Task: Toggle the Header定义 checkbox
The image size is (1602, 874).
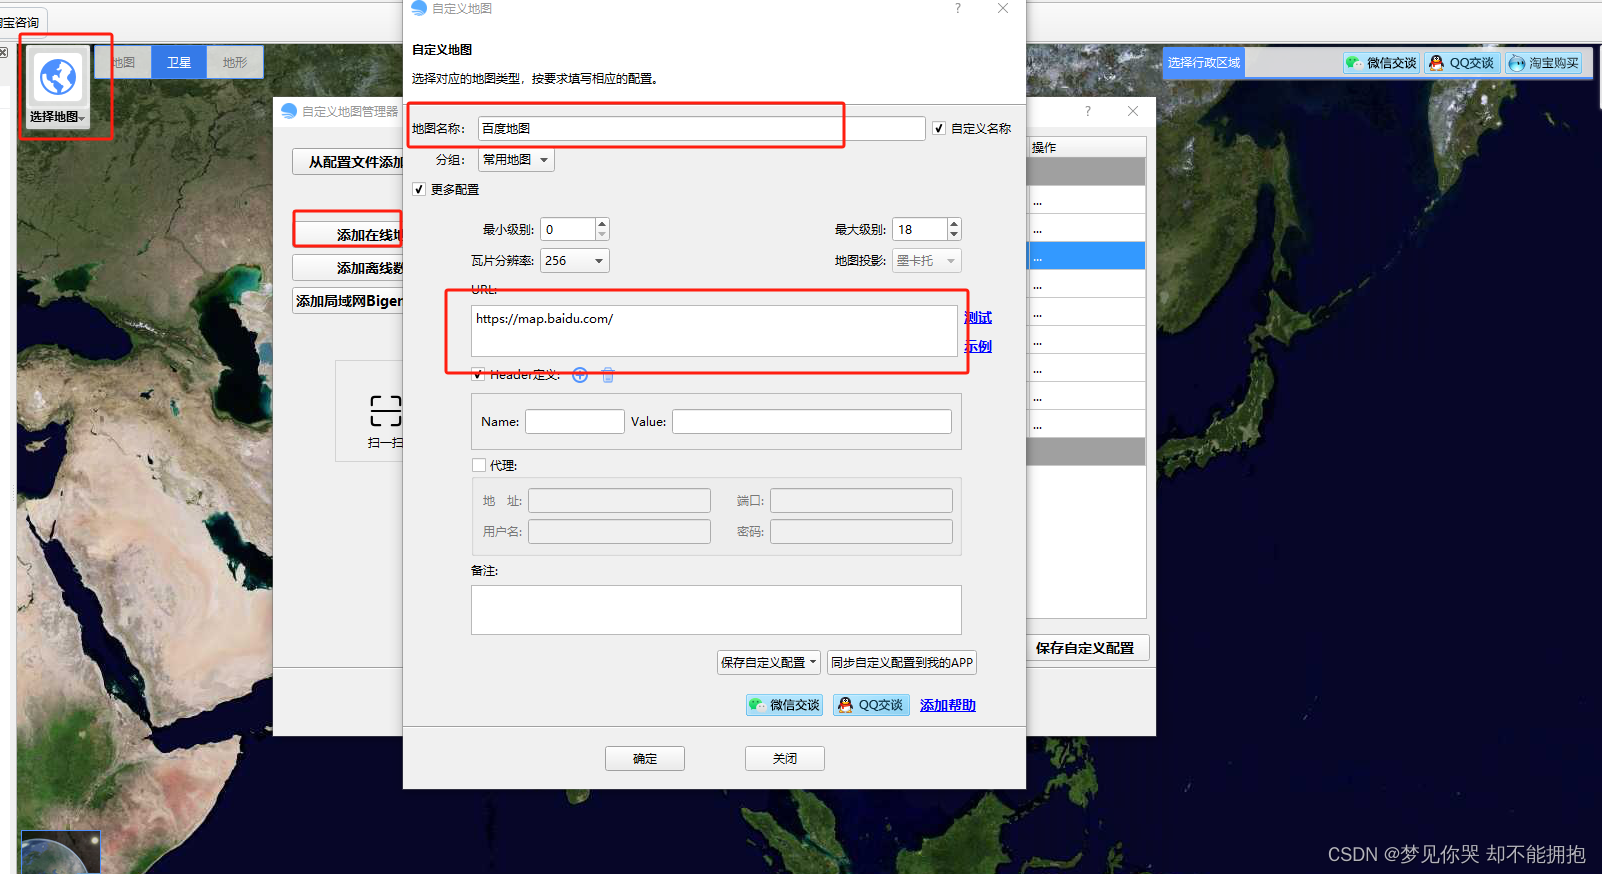Action: pos(478,375)
